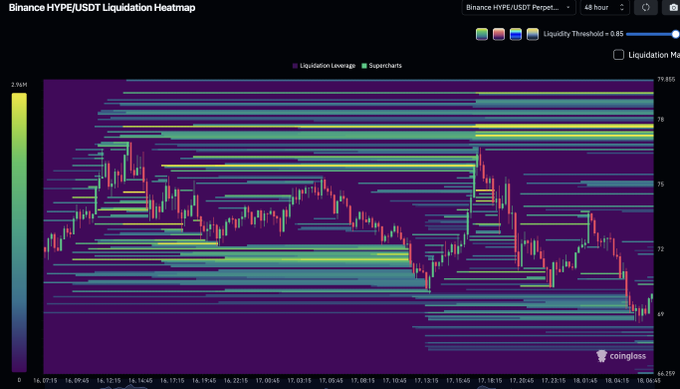The width and height of the screenshot is (680, 389).
Task: Open the 48 hour timeframe dropdown
Action: 605,7
